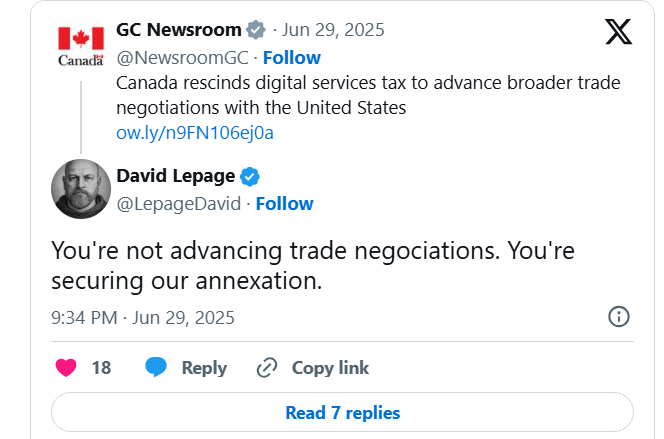Follow the @LepageDavid account
The image size is (664, 439).
click(x=285, y=204)
